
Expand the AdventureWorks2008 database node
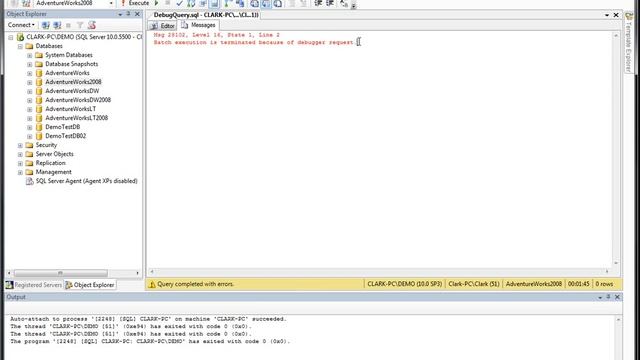(29, 82)
